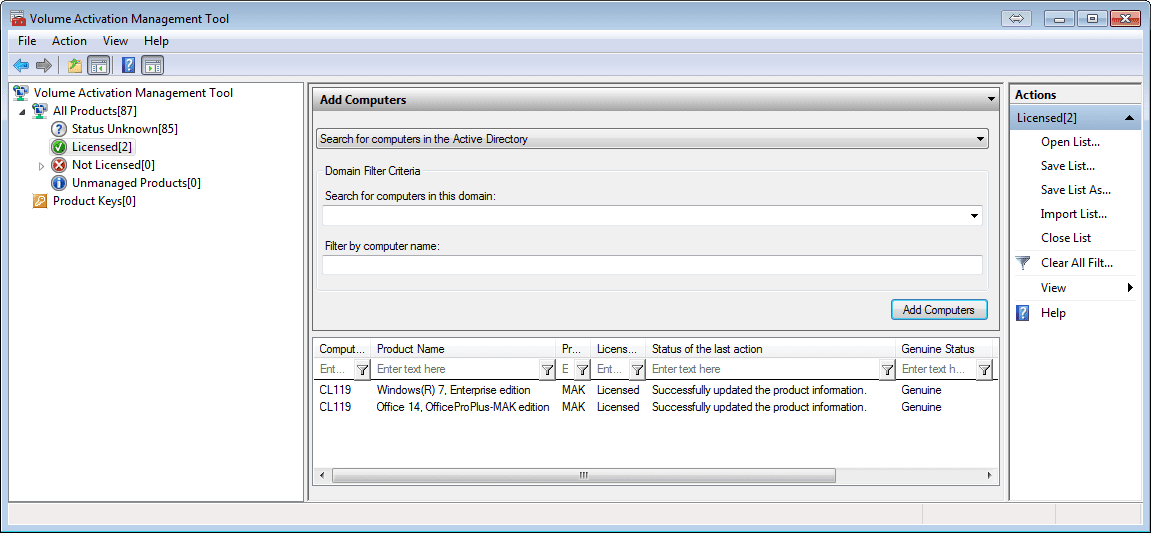Click the Computer Name column filter icon

pos(362,369)
